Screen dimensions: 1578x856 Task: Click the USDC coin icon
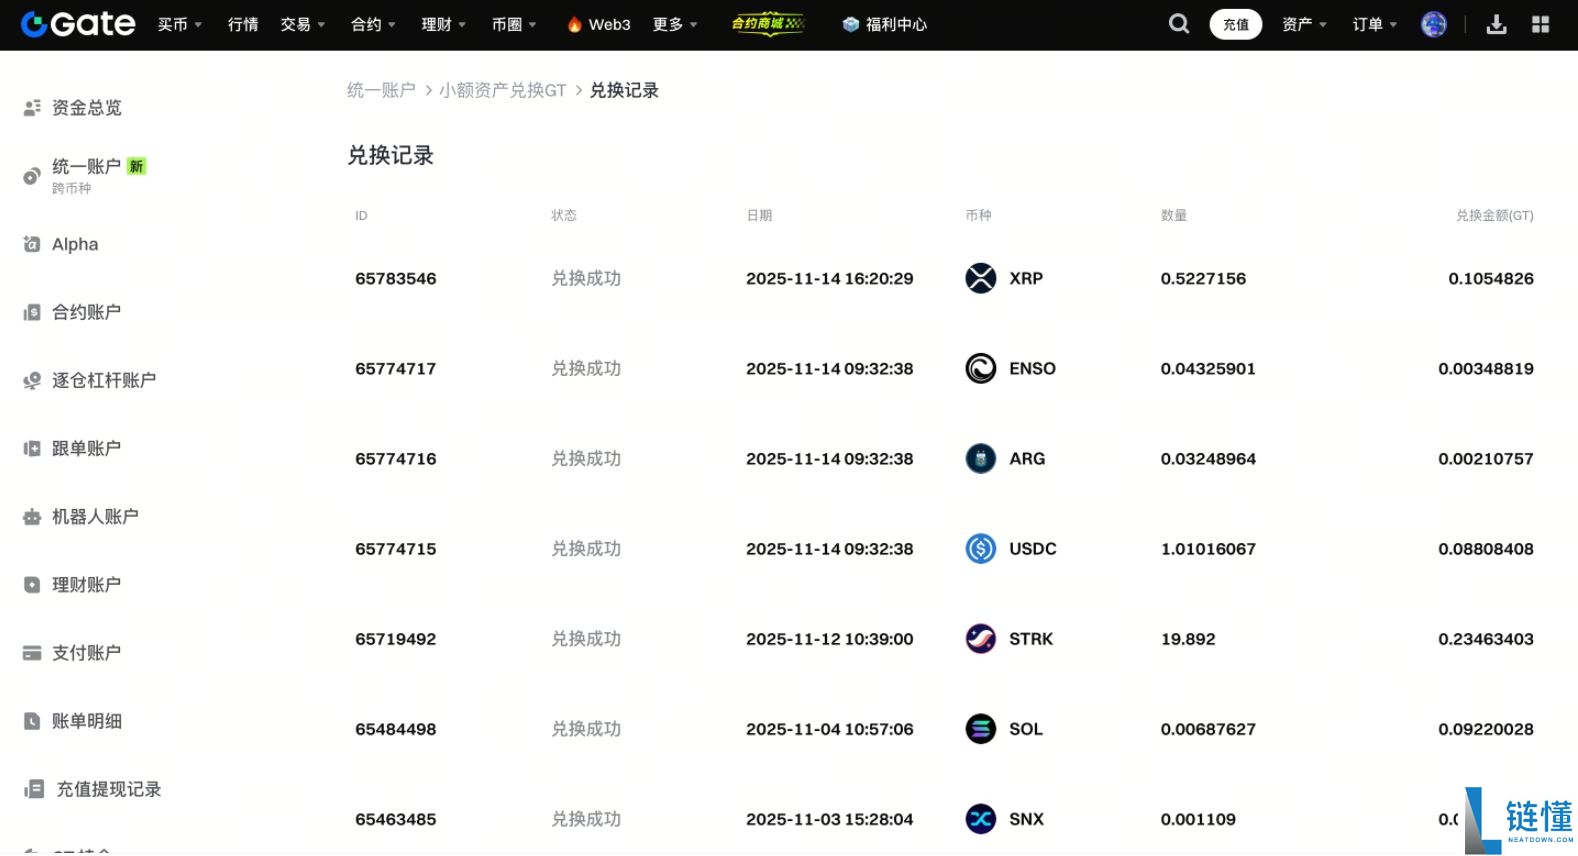[980, 548]
